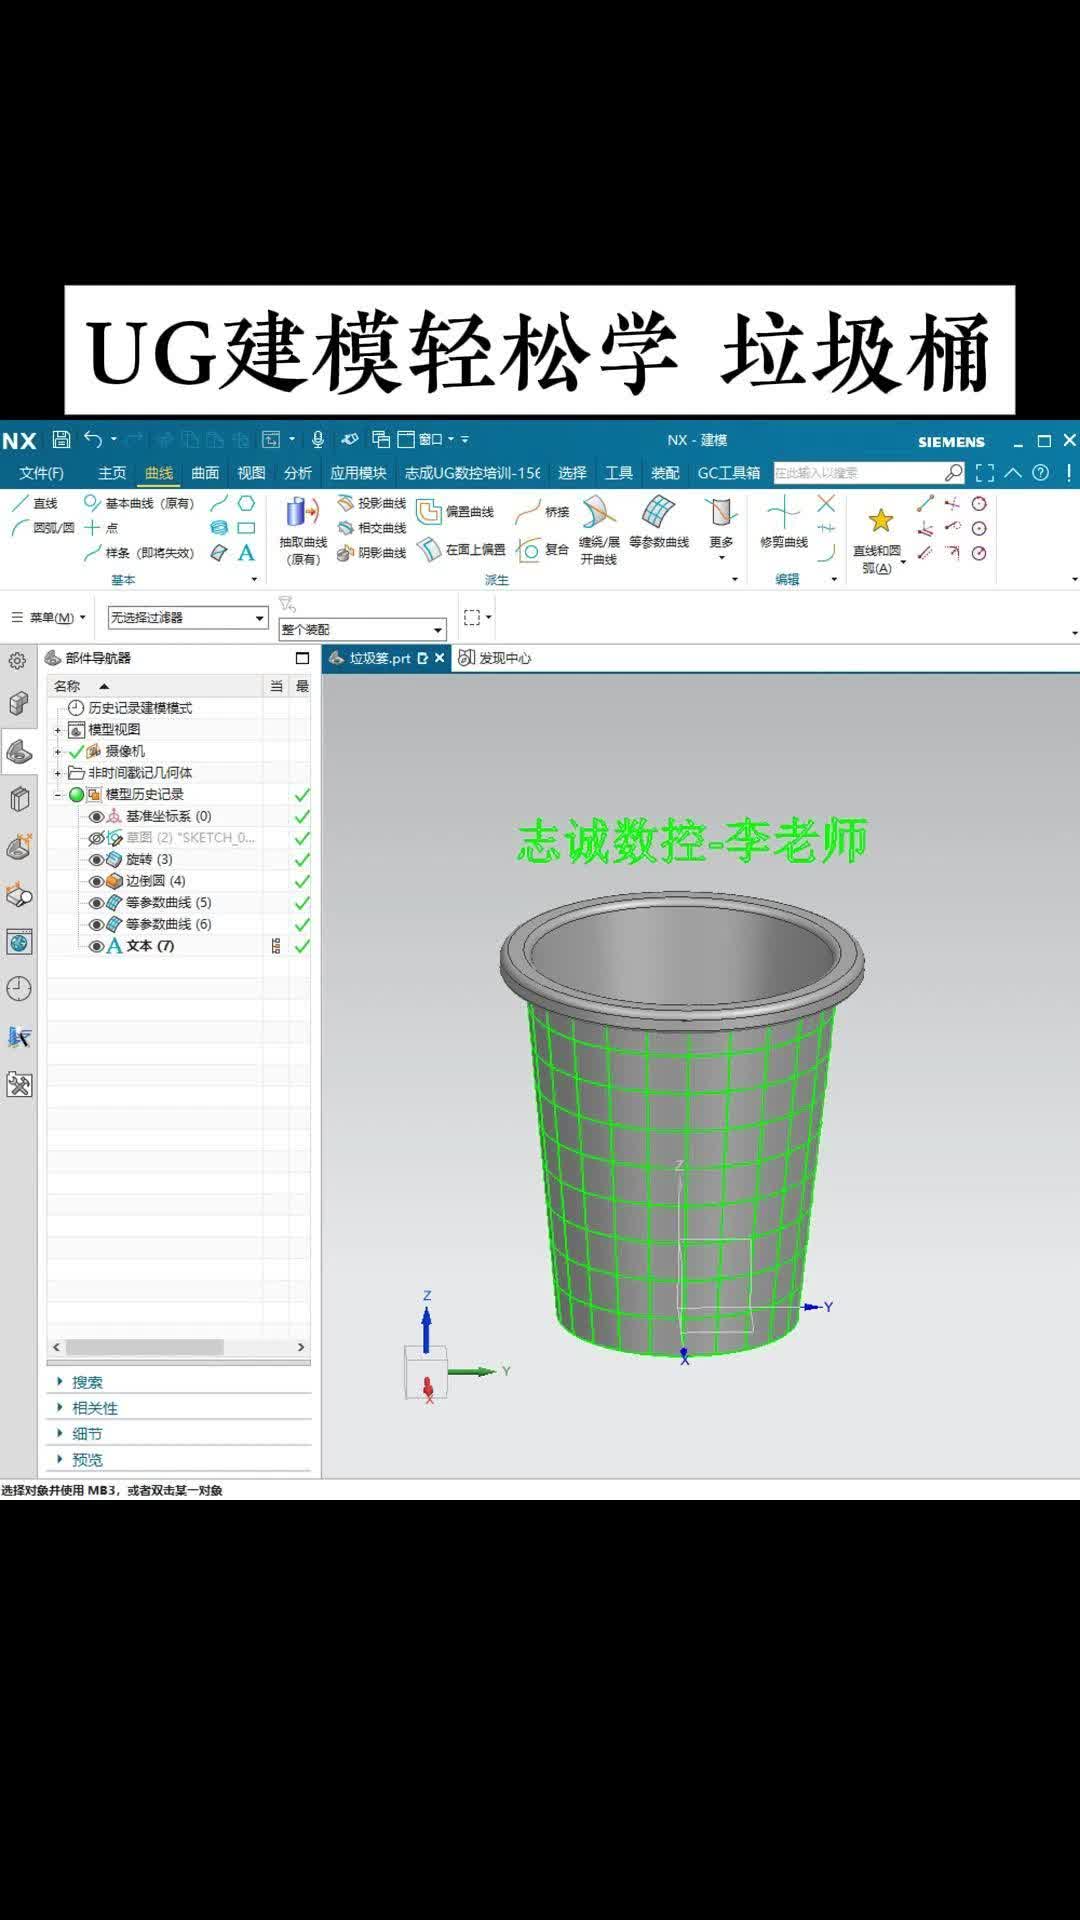Screen dimensions: 1080x1920
Task: Open the Part Navigator sidebar tab
Action: click(x=19, y=751)
